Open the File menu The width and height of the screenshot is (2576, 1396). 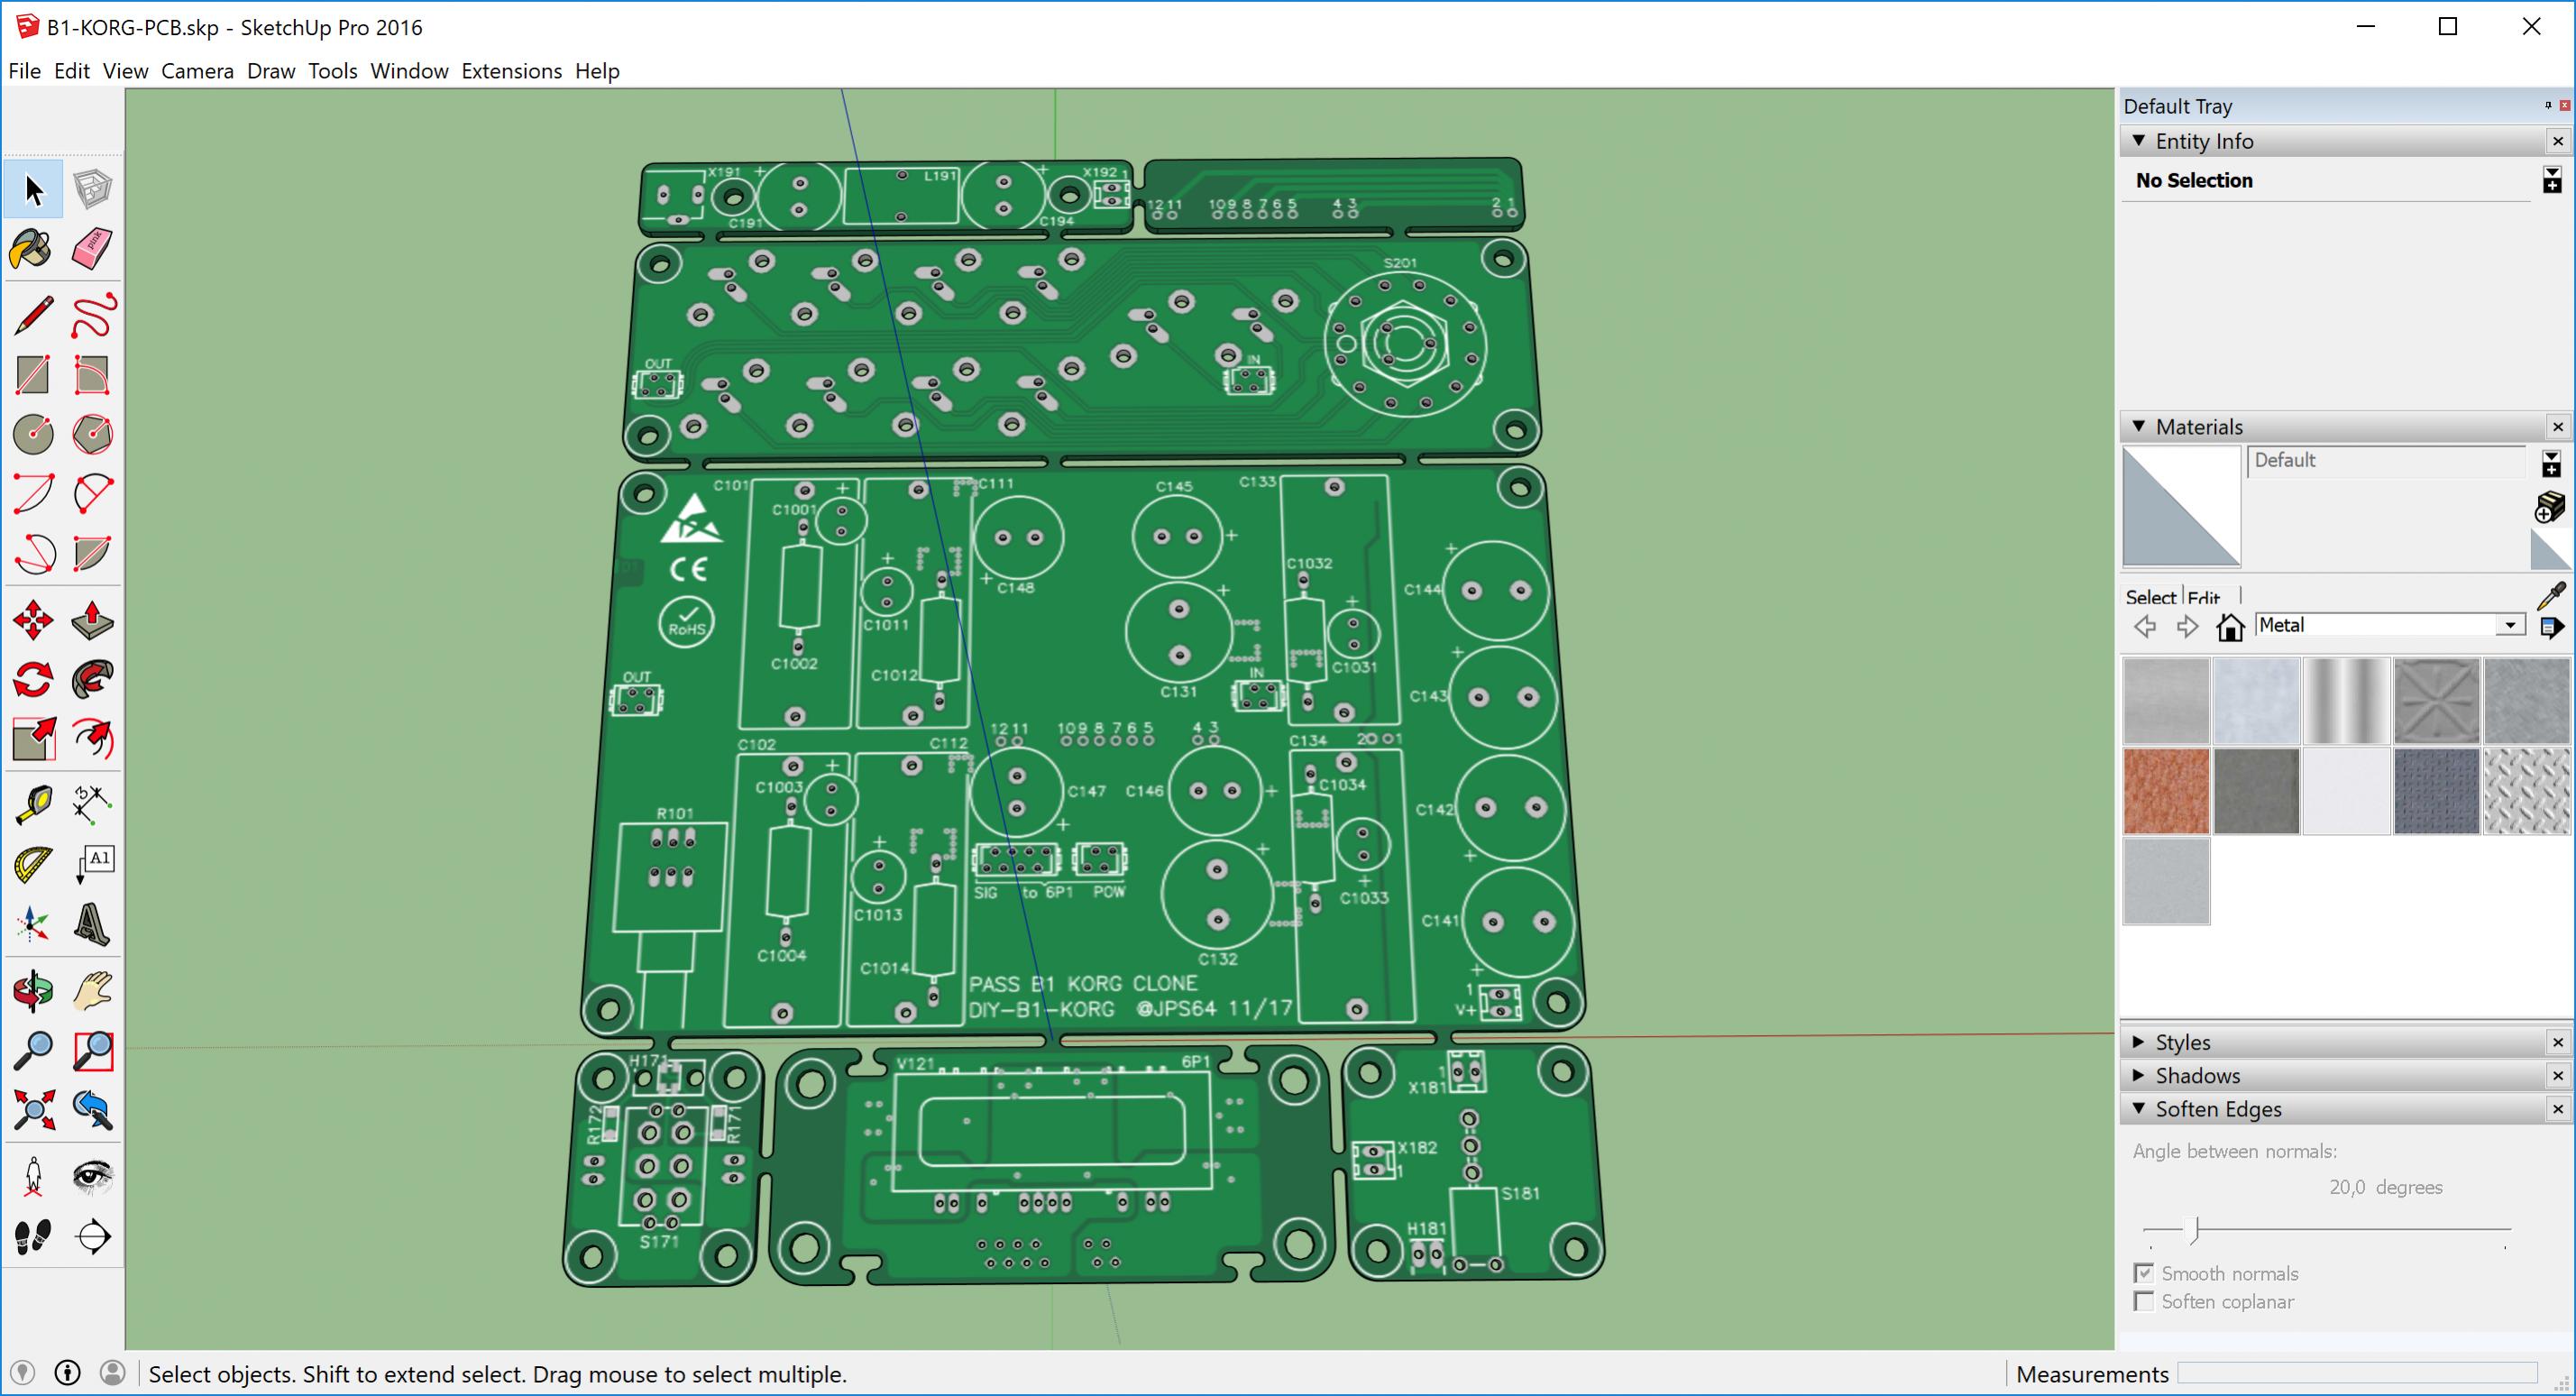(x=24, y=71)
